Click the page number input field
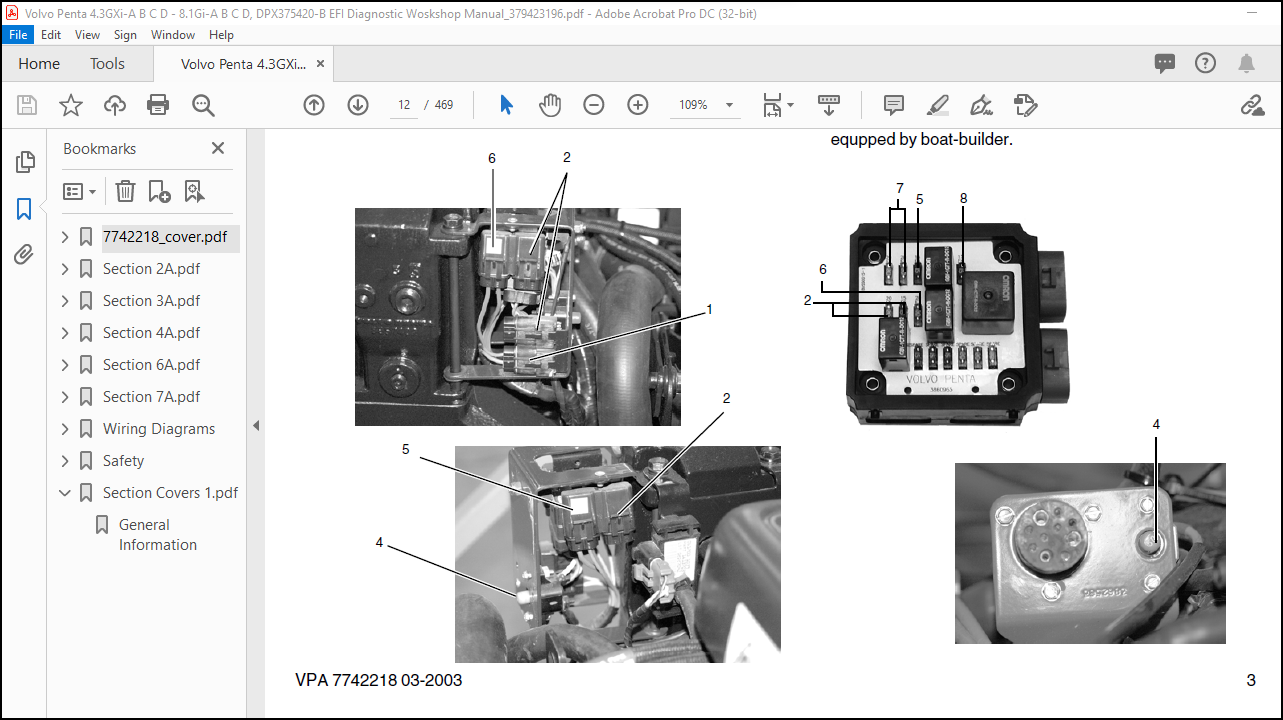Viewport: 1283px width, 720px height. click(x=404, y=105)
